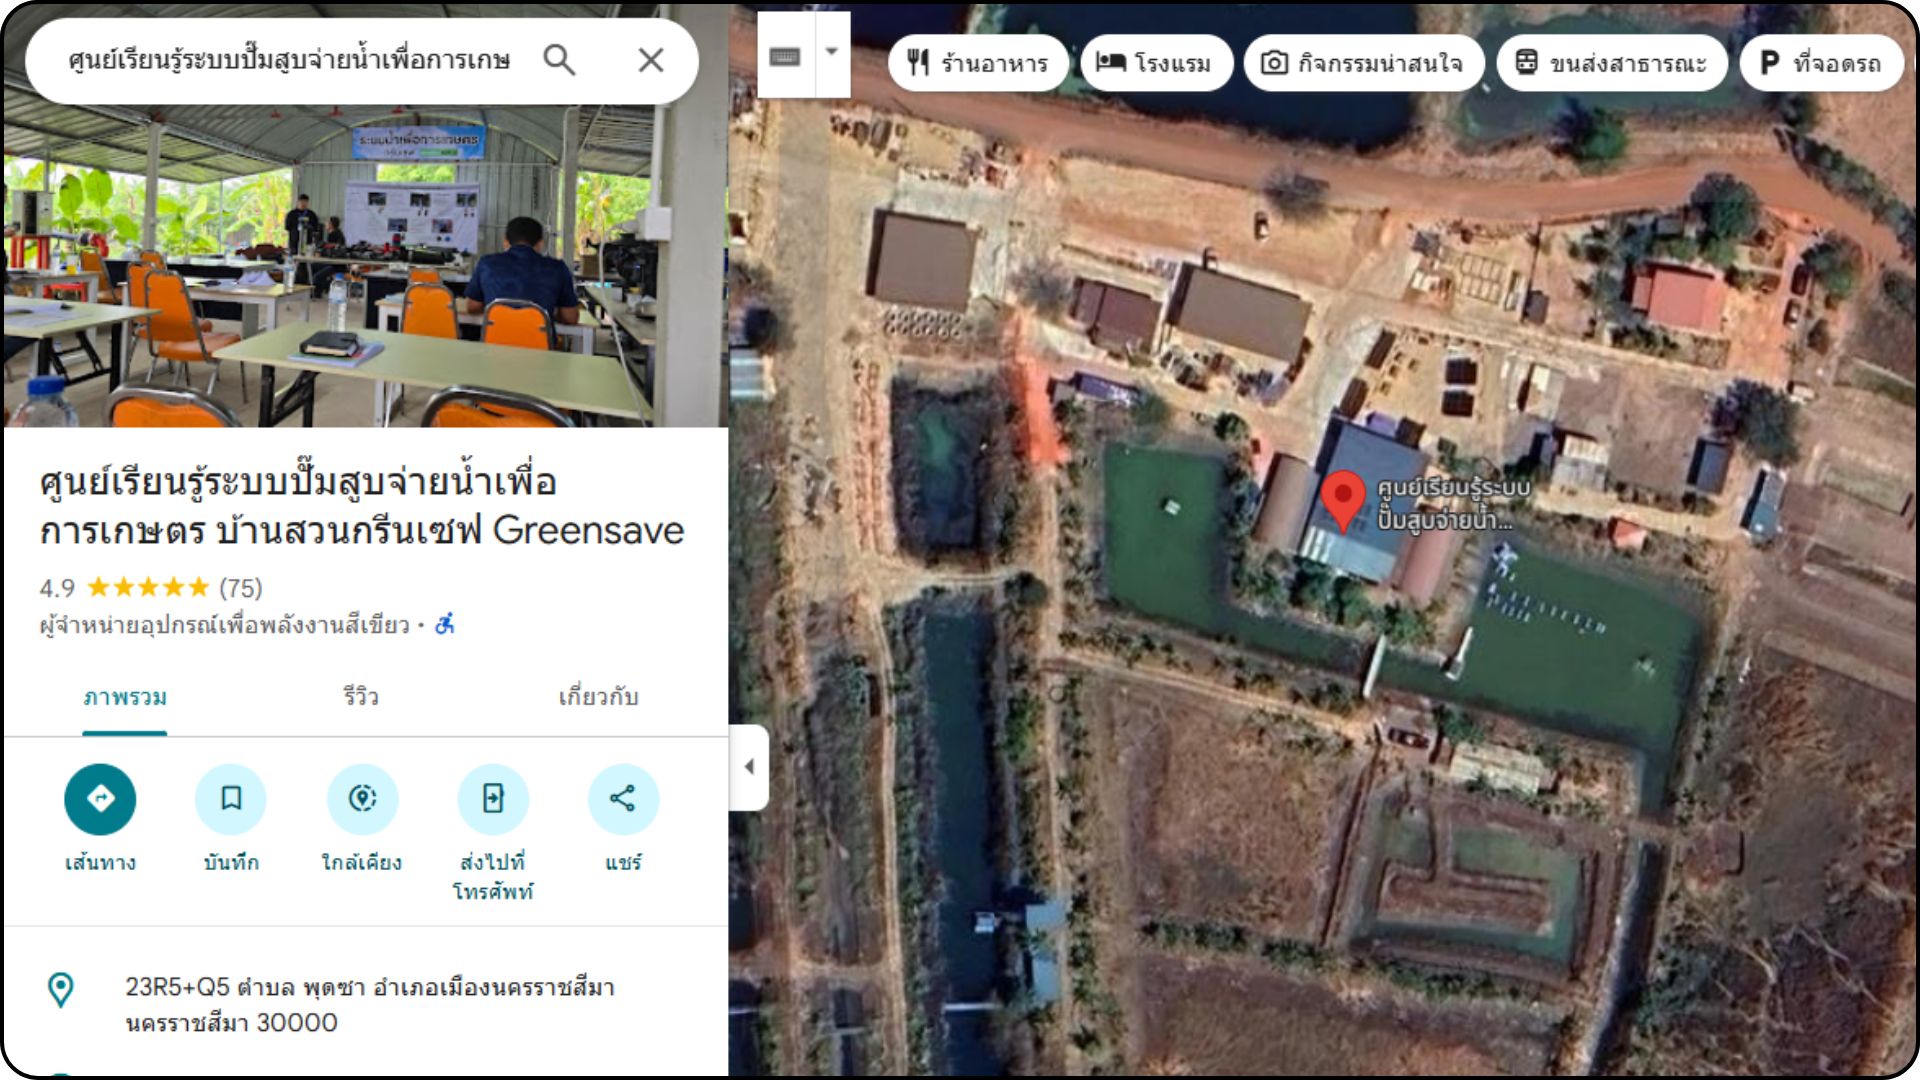Click the place title Greensave heading
This screenshot has height=1080, width=1920.
362,506
